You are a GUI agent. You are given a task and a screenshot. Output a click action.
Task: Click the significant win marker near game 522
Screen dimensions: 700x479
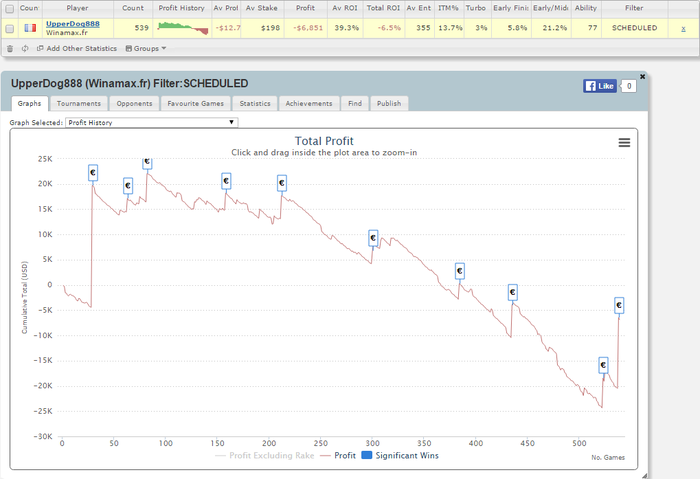coord(603,365)
